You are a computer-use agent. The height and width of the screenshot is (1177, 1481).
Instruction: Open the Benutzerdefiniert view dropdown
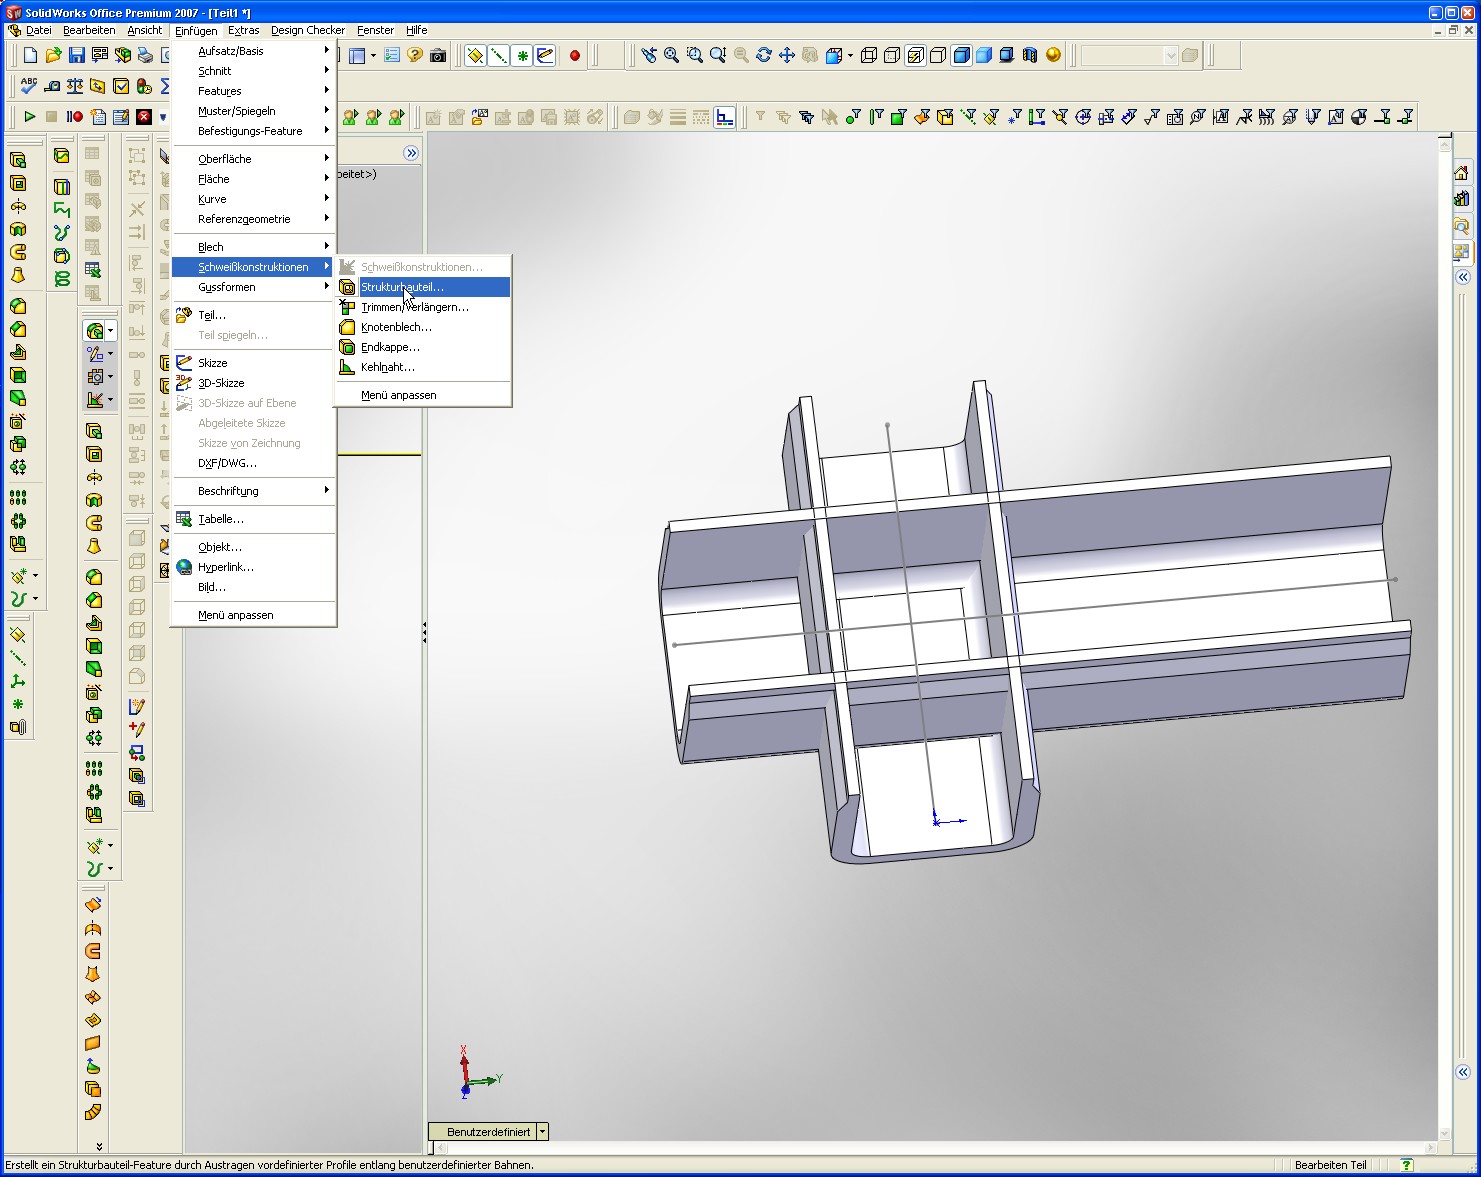[x=542, y=1132]
